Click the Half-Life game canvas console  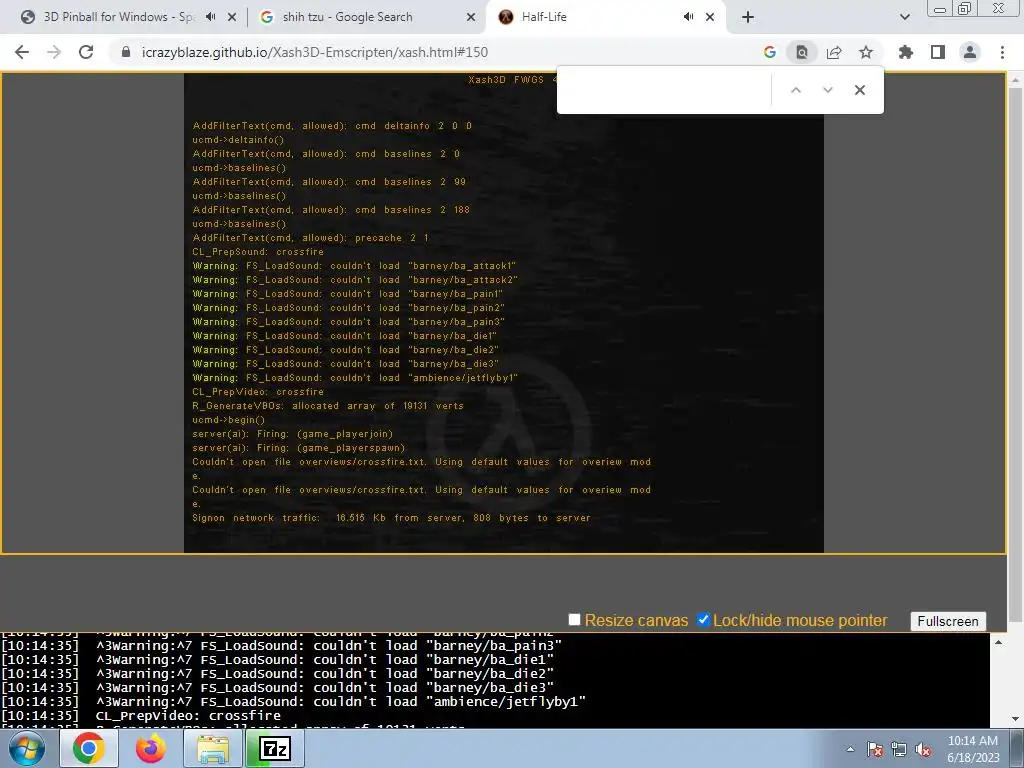pyautogui.click(x=504, y=313)
